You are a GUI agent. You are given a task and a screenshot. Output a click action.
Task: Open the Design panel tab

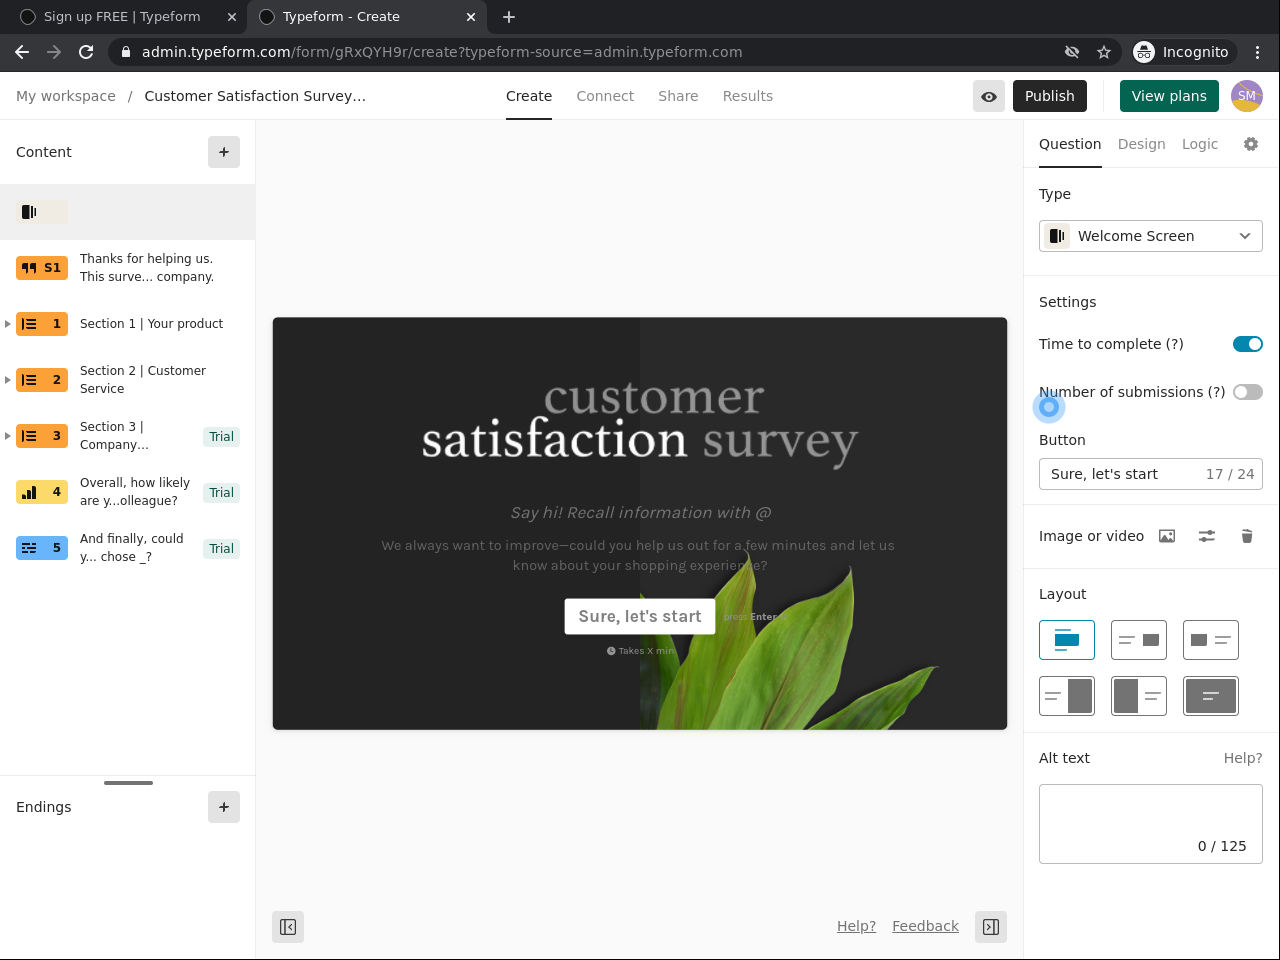click(x=1141, y=144)
